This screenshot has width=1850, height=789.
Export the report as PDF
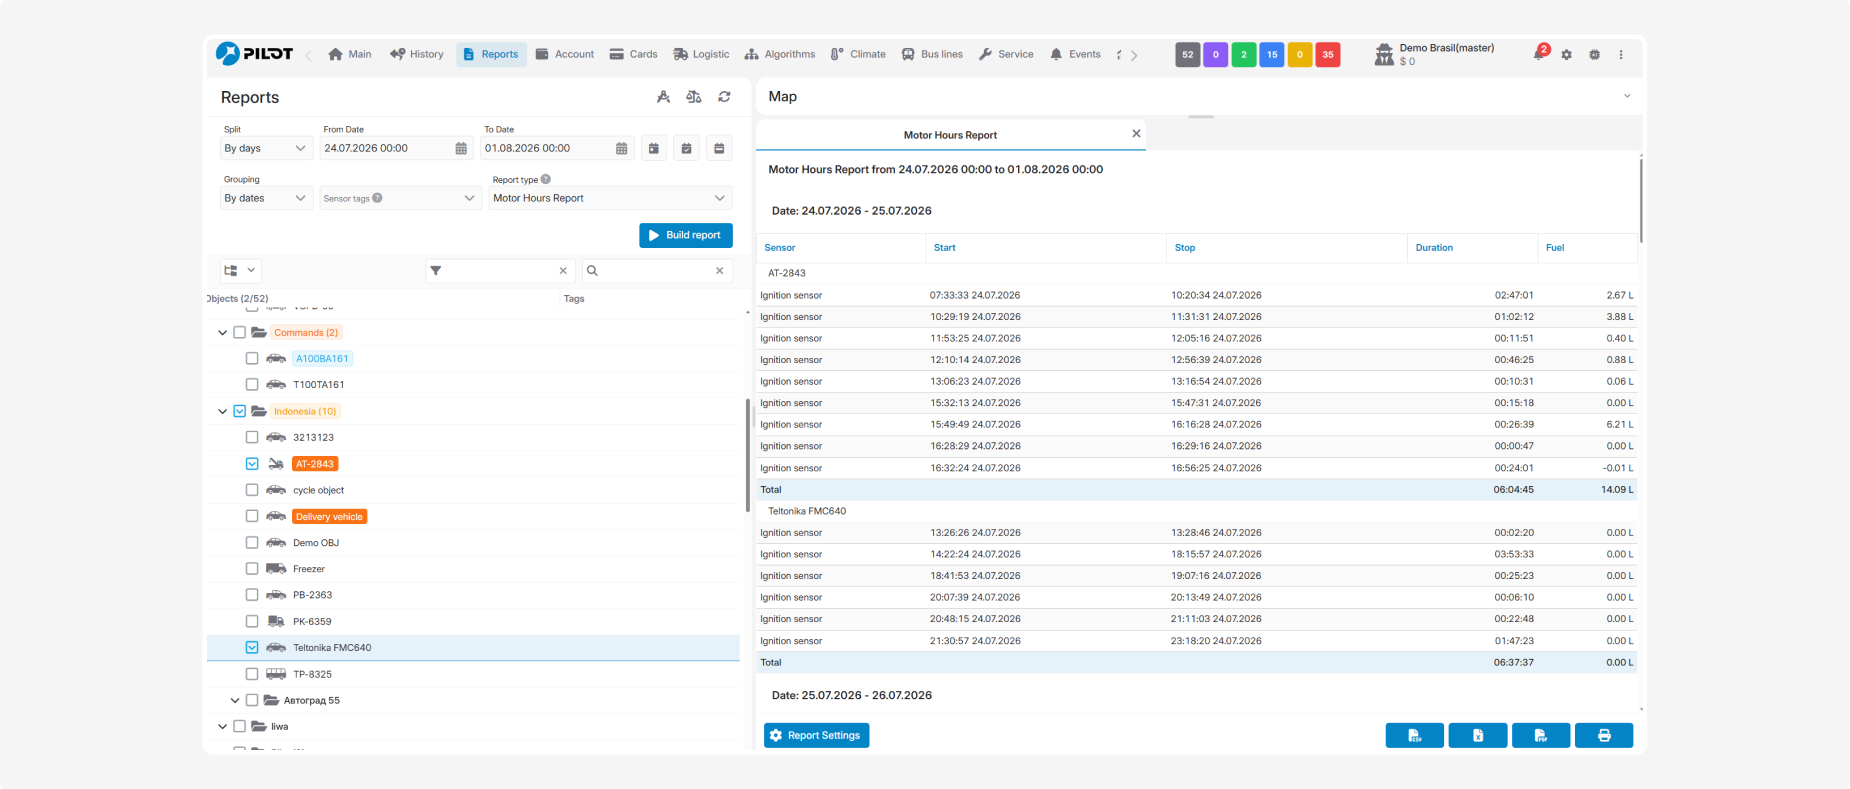pyautogui.click(x=1541, y=736)
